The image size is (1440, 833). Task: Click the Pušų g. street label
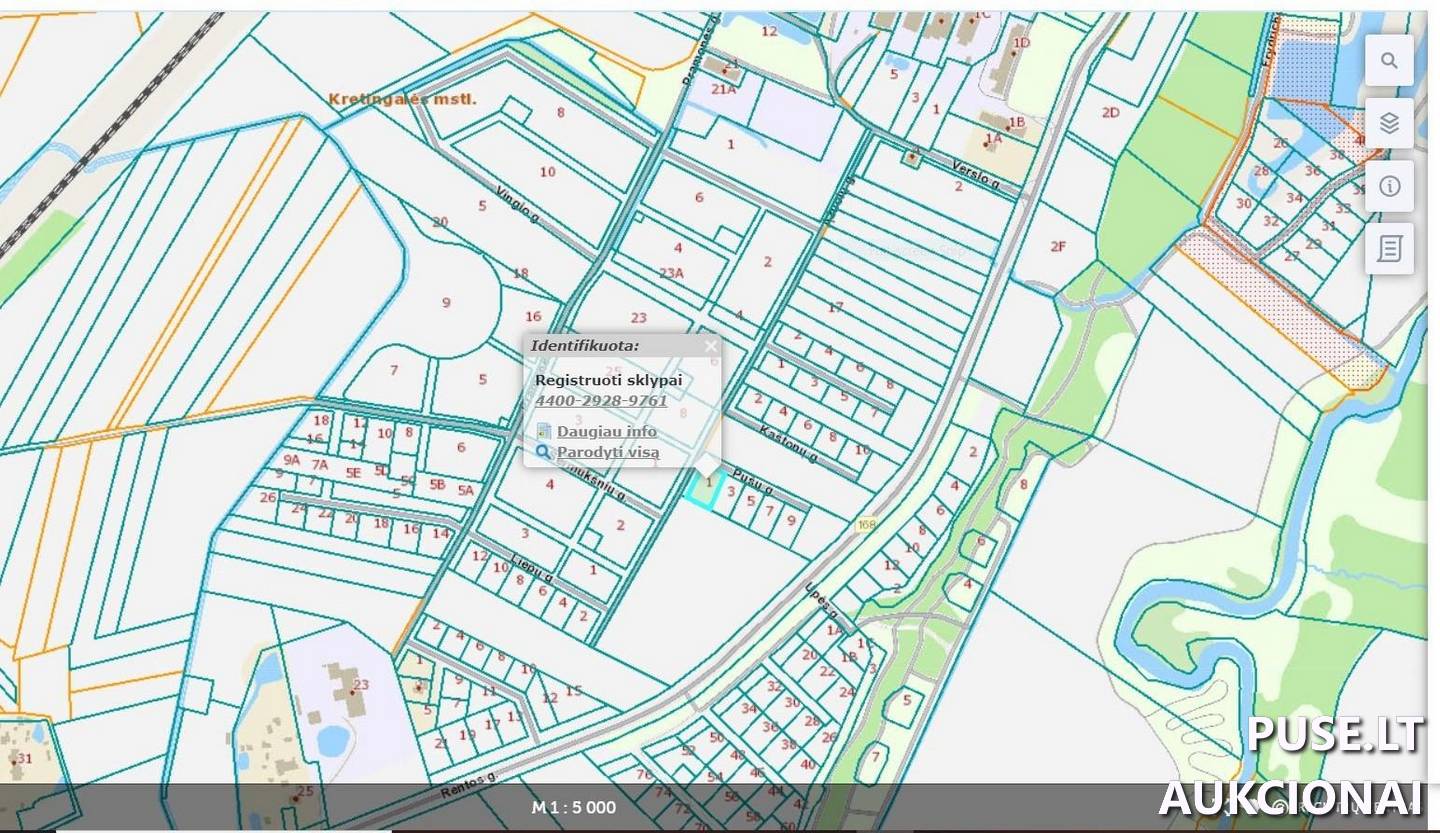pos(753,482)
